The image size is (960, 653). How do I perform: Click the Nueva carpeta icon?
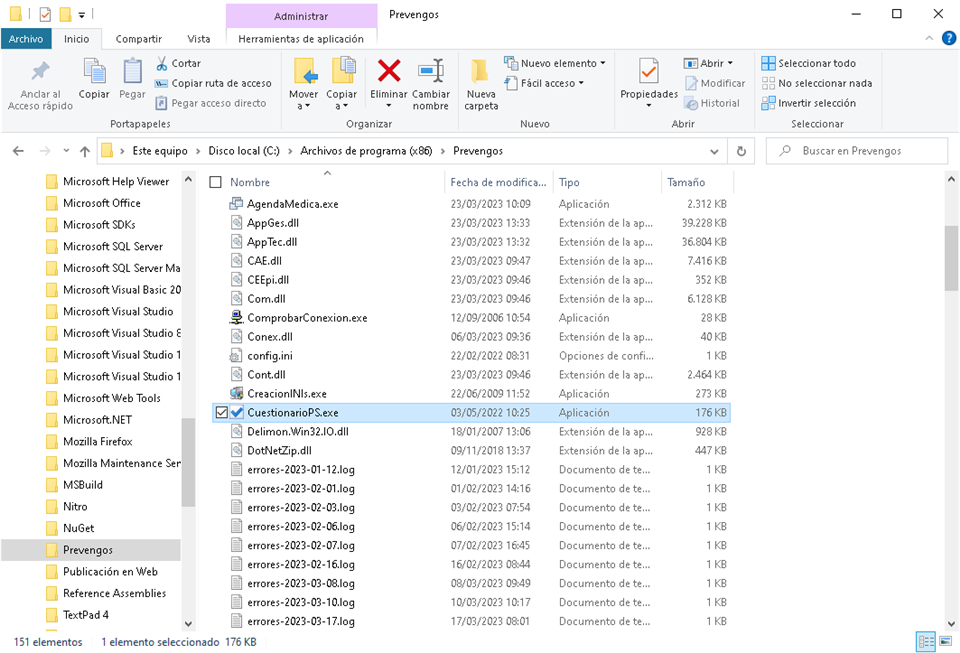(480, 72)
